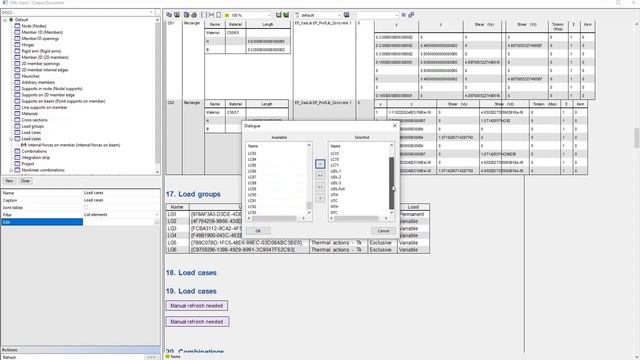Click the icon right of default dropdown
Viewport: 640px width, 360px height.
(x=347, y=15)
